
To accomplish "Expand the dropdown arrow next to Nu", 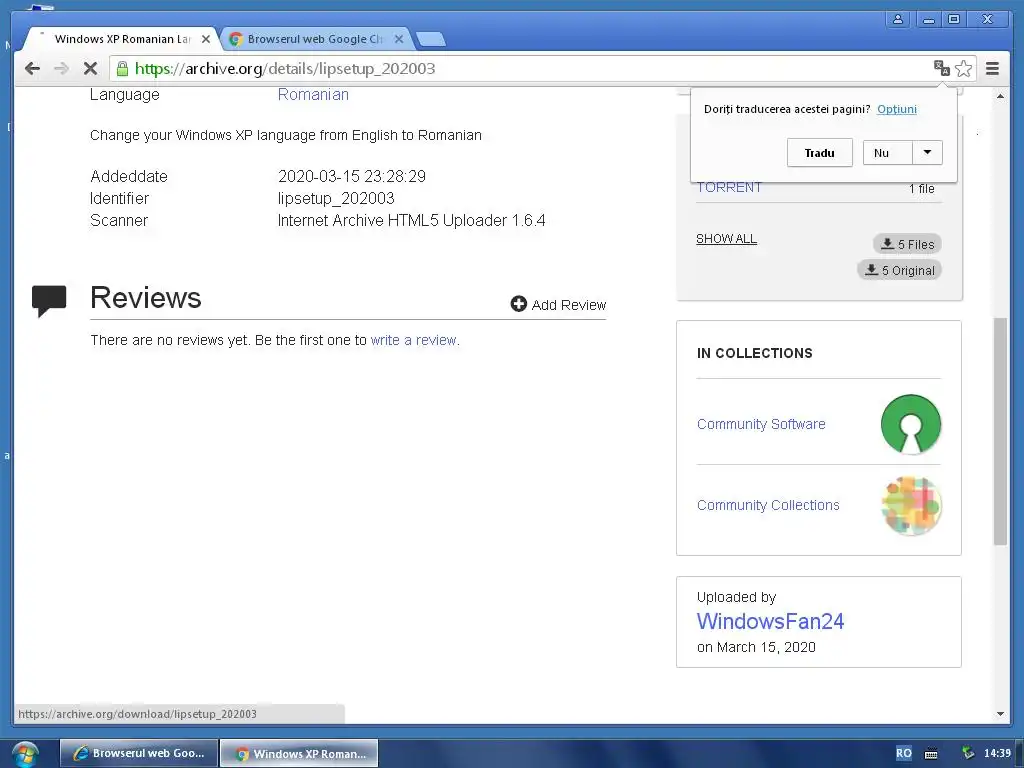I will 927,153.
